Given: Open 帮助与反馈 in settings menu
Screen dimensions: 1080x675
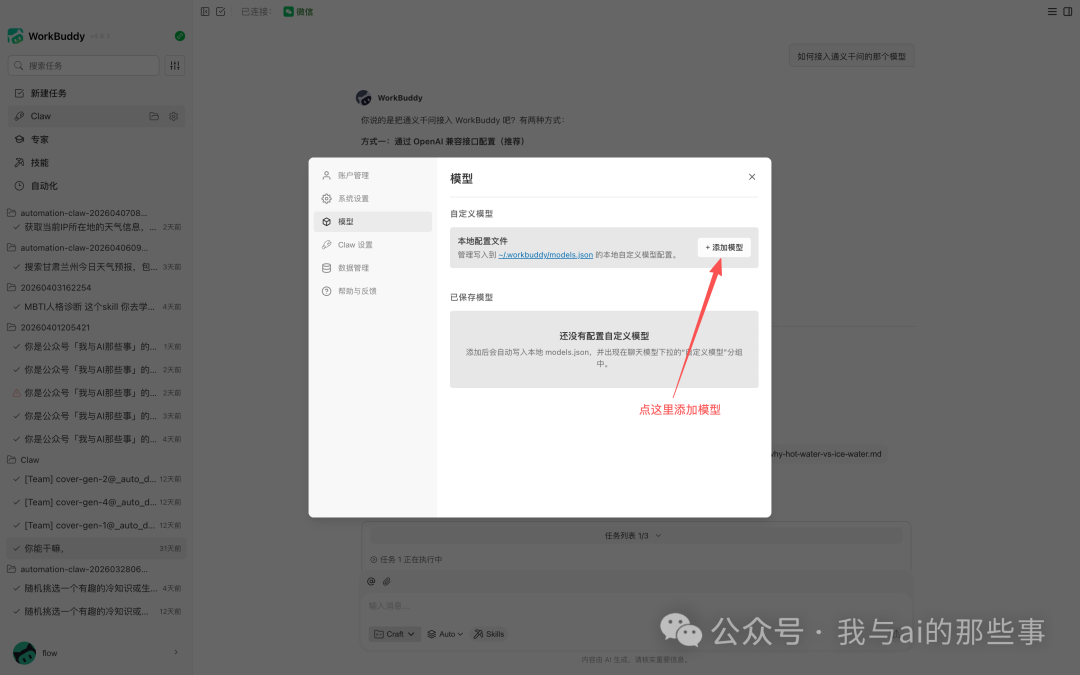Looking at the screenshot, I should [373, 291].
